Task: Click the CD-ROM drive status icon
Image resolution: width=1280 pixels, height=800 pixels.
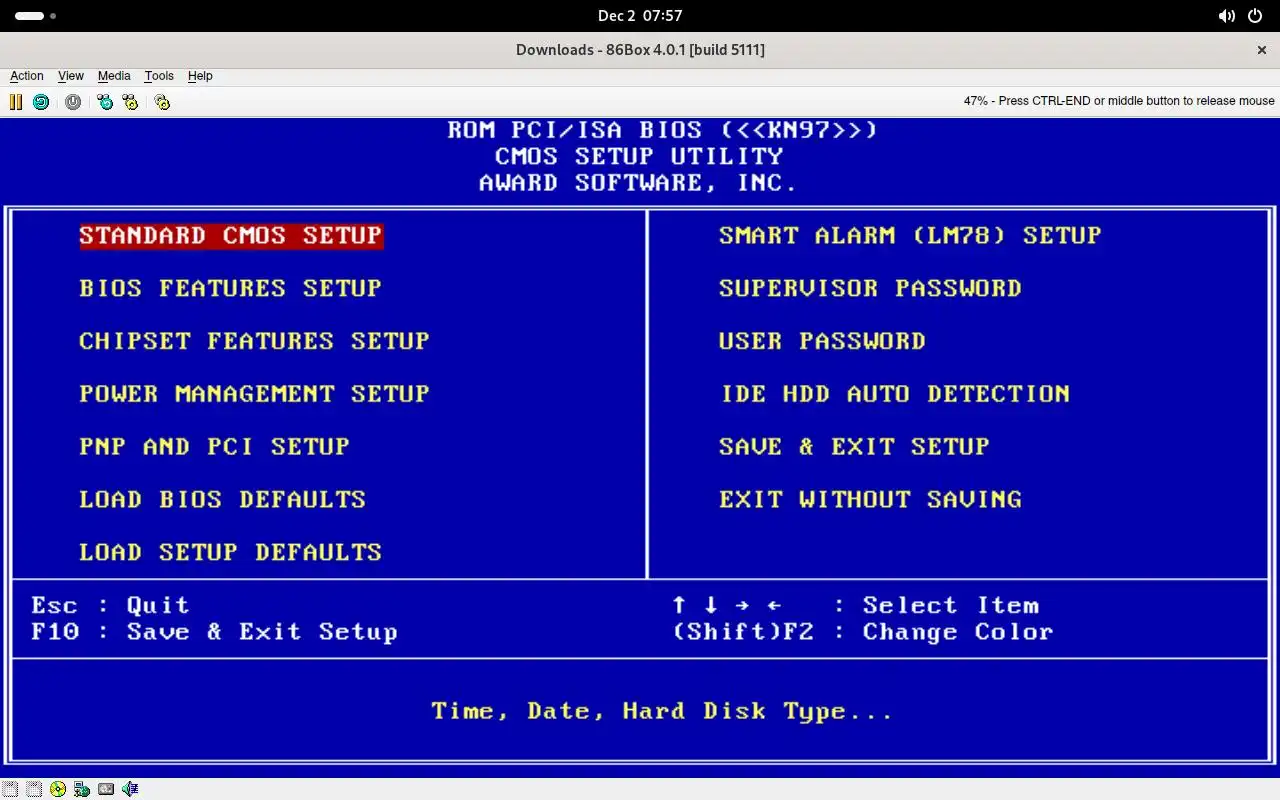Action: pos(58,789)
